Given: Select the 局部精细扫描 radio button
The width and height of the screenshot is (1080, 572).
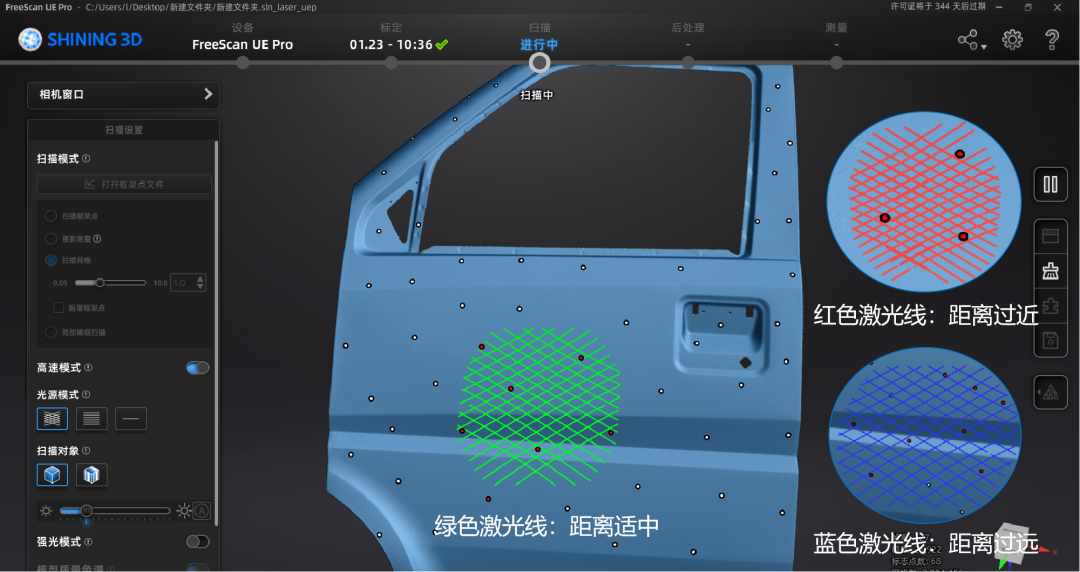Looking at the screenshot, I should [x=51, y=332].
